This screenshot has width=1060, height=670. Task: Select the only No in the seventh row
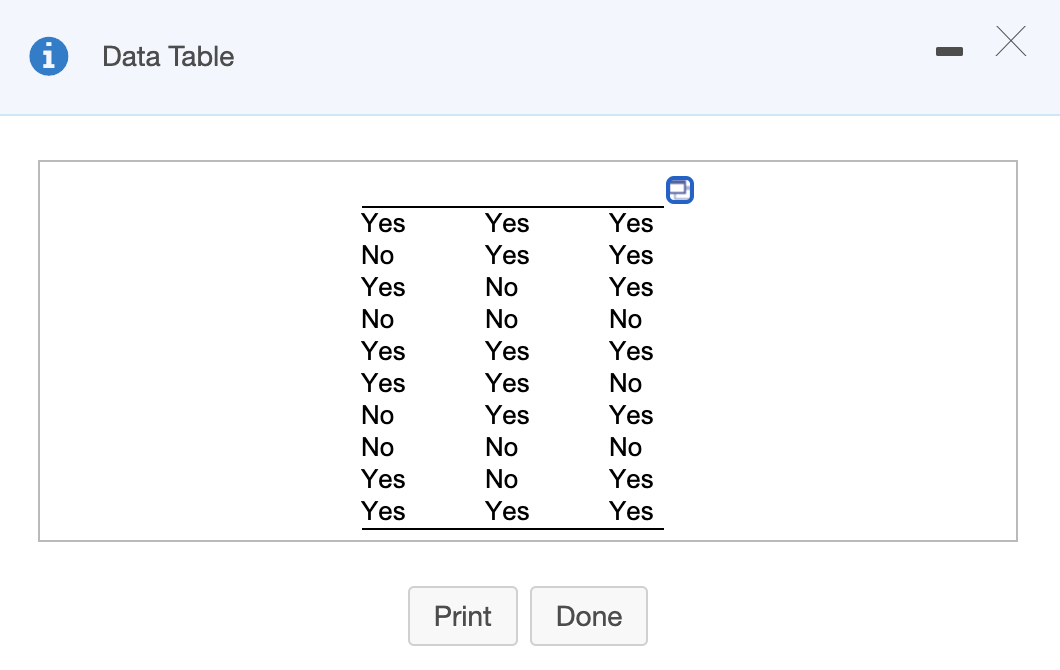pyautogui.click(x=378, y=415)
